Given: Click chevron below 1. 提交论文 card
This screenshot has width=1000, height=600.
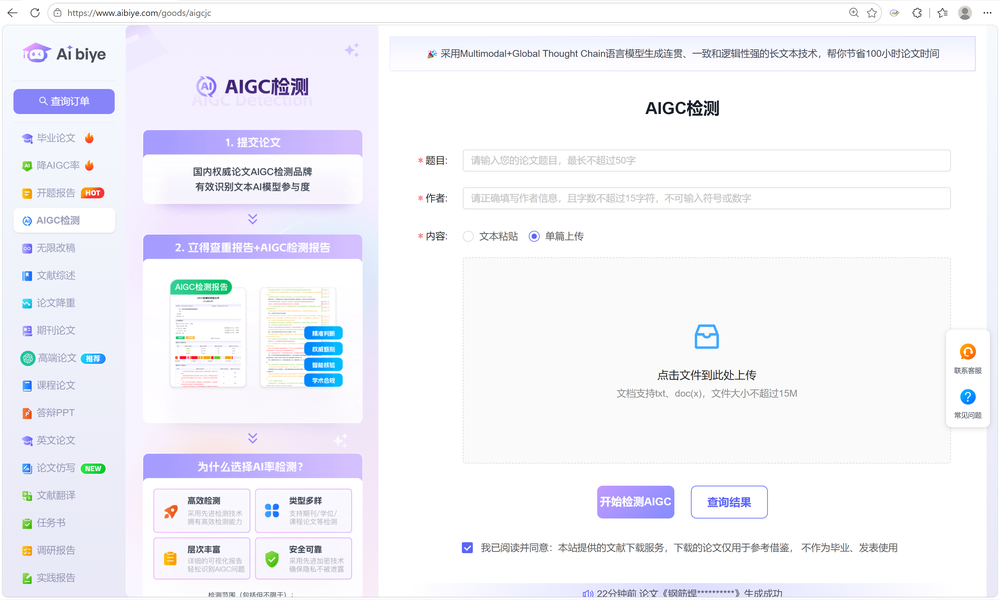Looking at the screenshot, I should coord(253,219).
